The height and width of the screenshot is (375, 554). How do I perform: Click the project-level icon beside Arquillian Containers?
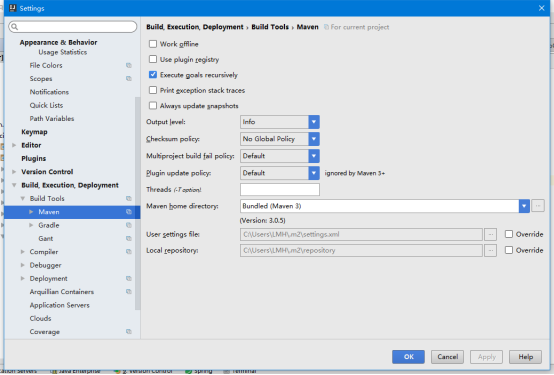coord(129,292)
